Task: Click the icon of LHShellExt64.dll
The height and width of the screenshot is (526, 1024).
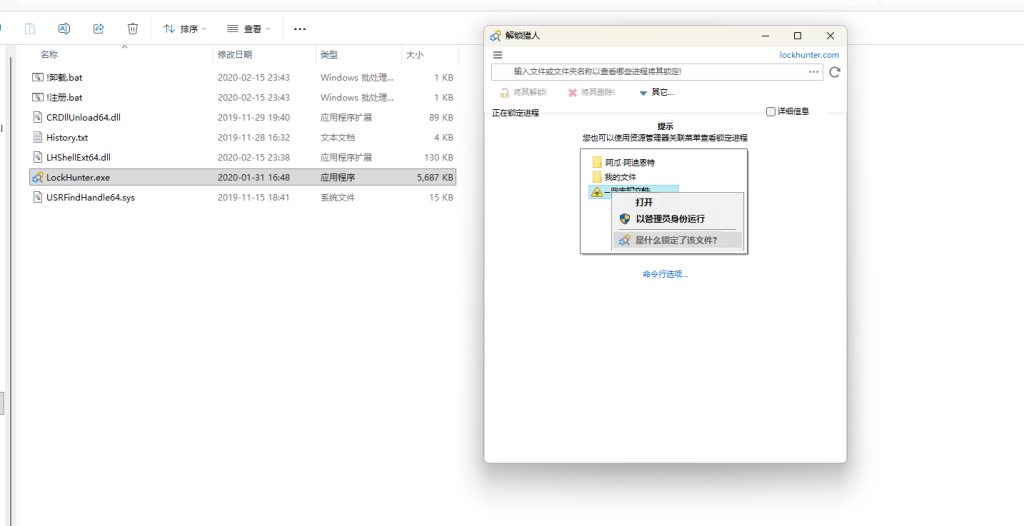Action: coord(38,157)
